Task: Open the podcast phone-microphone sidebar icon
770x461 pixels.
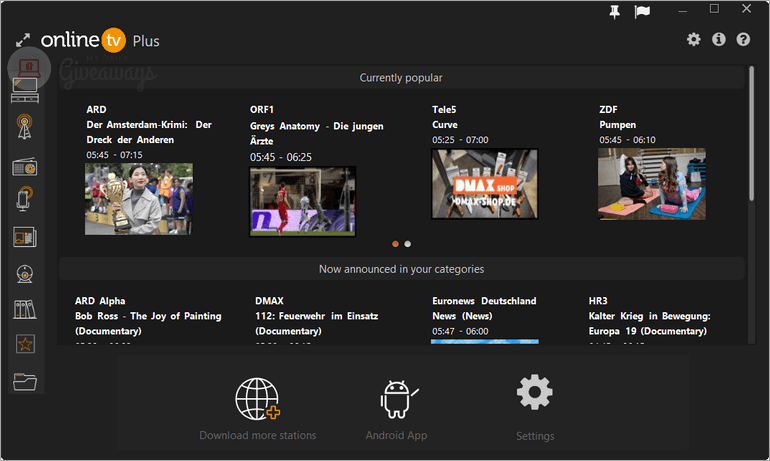Action: tap(25, 199)
